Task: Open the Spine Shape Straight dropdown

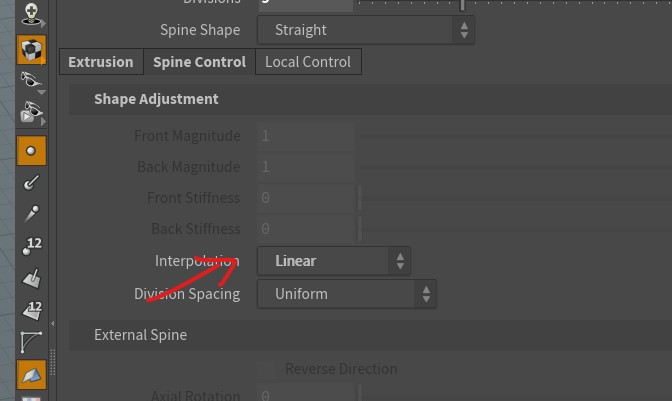Action: point(366,30)
